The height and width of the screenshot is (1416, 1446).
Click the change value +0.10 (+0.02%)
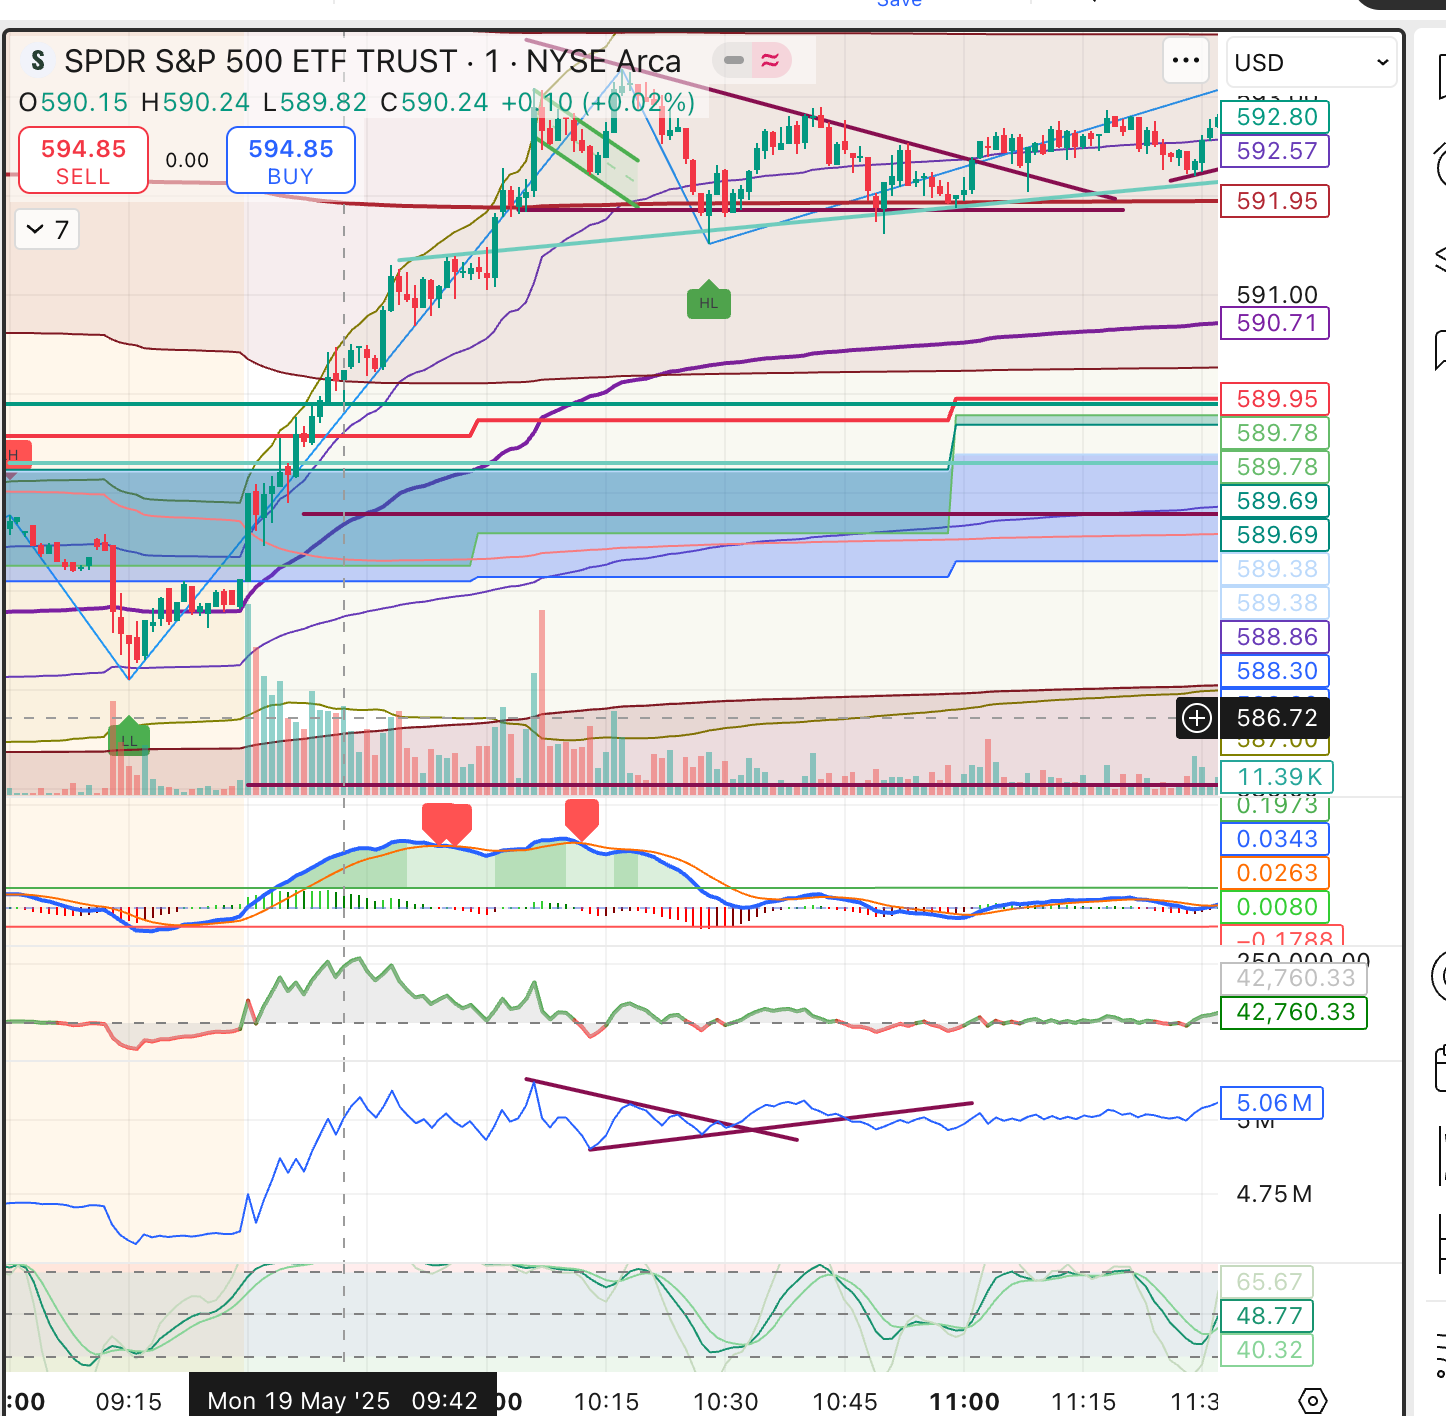coord(598,103)
